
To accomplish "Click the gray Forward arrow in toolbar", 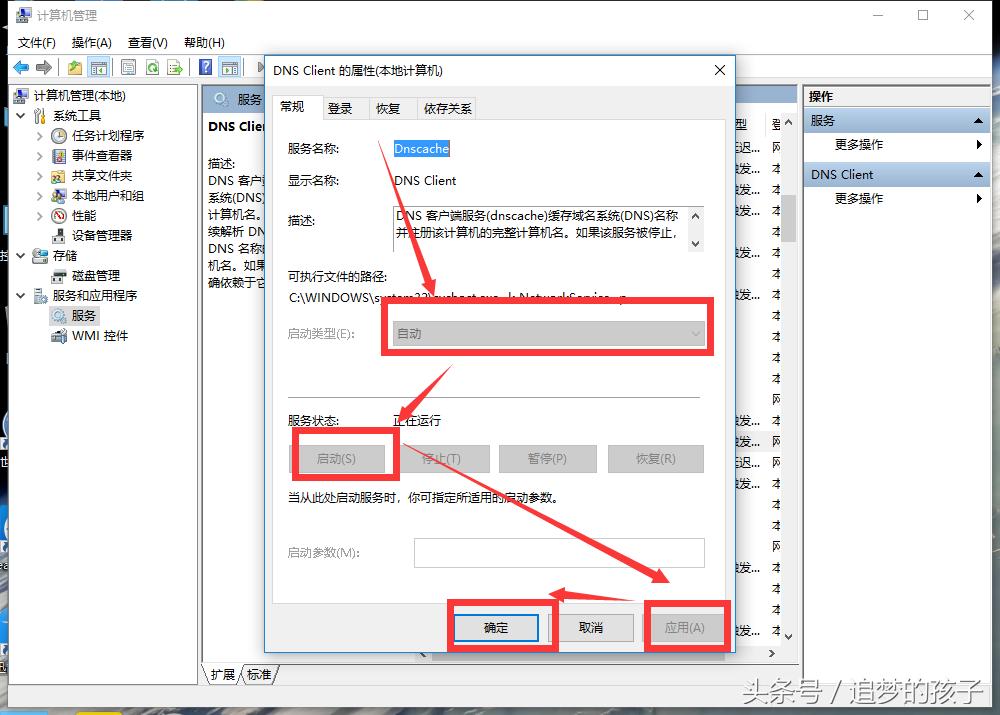I will point(44,67).
